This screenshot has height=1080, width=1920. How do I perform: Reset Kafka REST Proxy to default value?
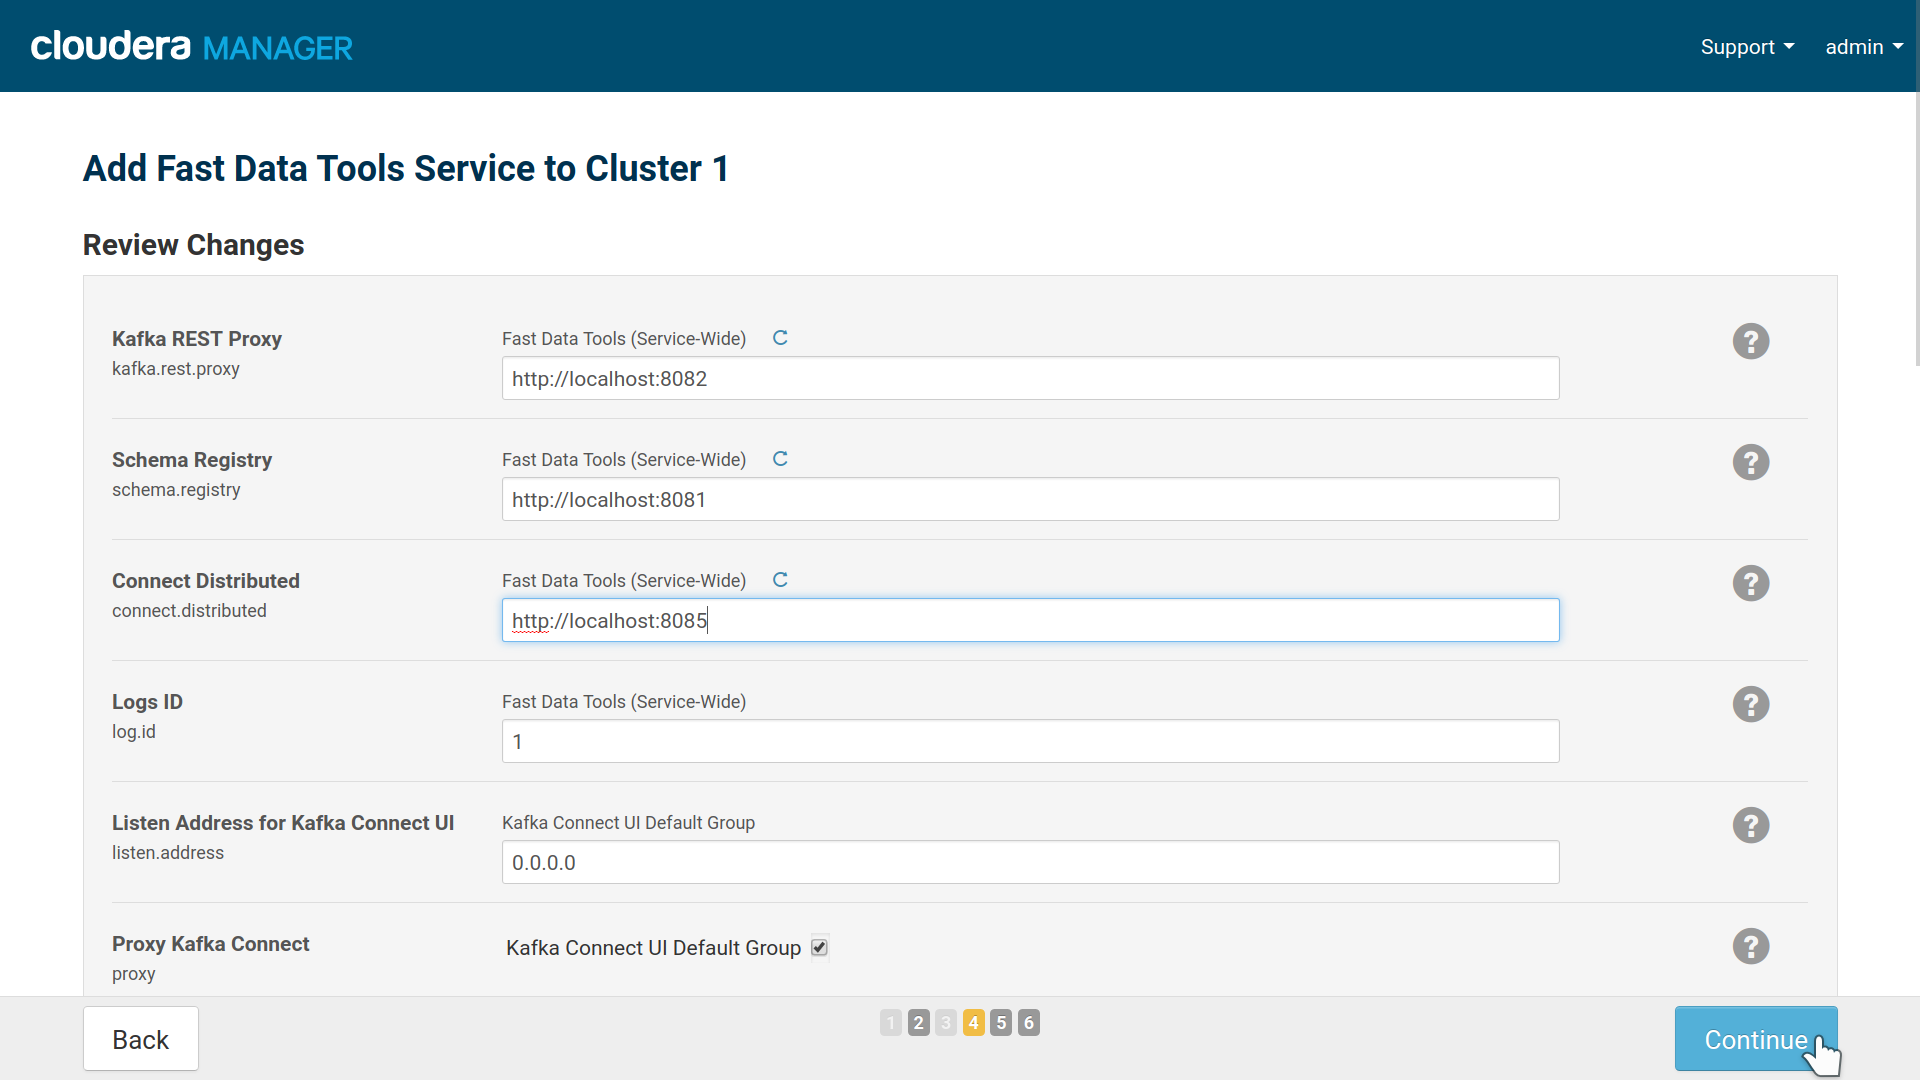click(780, 338)
